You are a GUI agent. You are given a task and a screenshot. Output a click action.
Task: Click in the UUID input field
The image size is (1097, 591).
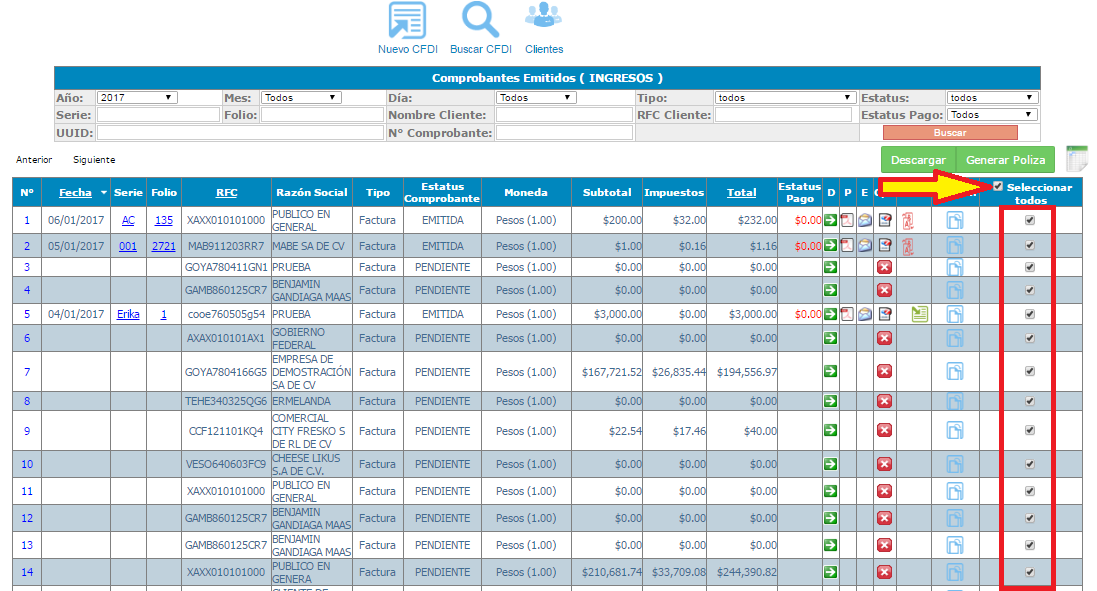pos(240,133)
